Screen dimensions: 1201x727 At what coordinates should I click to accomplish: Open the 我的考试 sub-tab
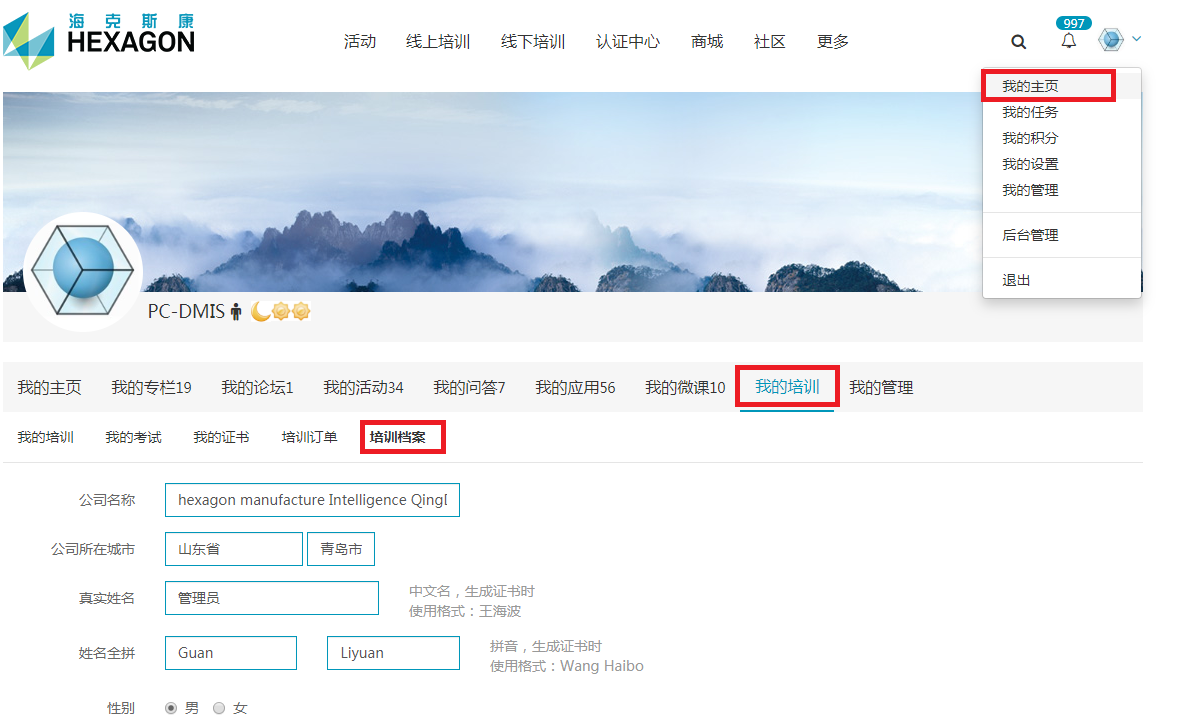coord(133,438)
